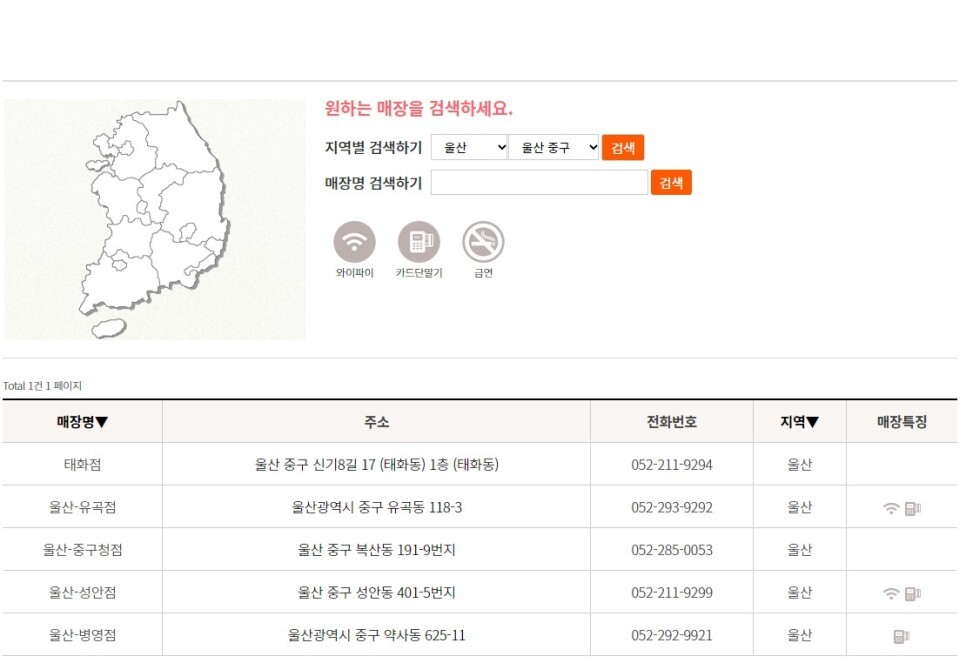966x663 pixels.
Task: Click address 울산광역시 중구 유곡동 118-3
Action: (376, 507)
